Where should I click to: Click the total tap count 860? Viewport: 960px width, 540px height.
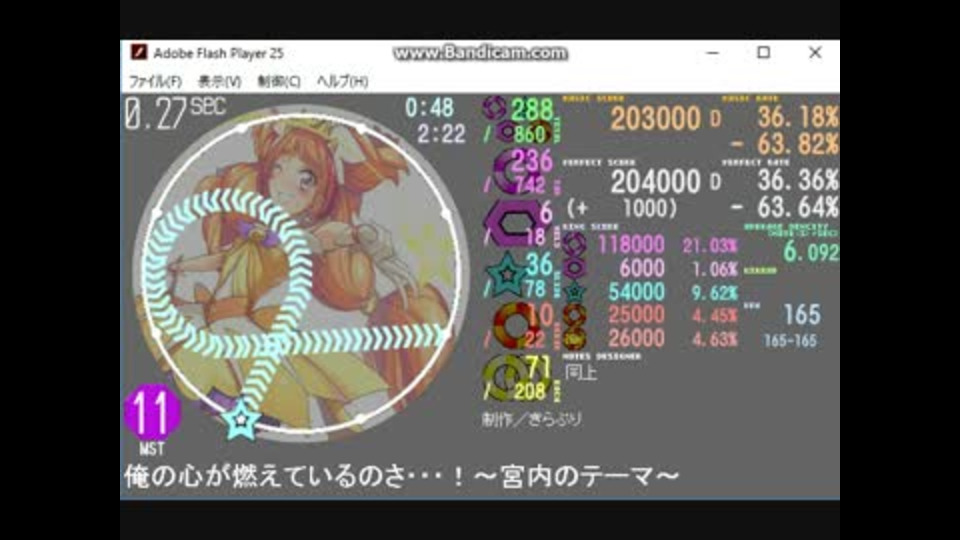[x=530, y=134]
